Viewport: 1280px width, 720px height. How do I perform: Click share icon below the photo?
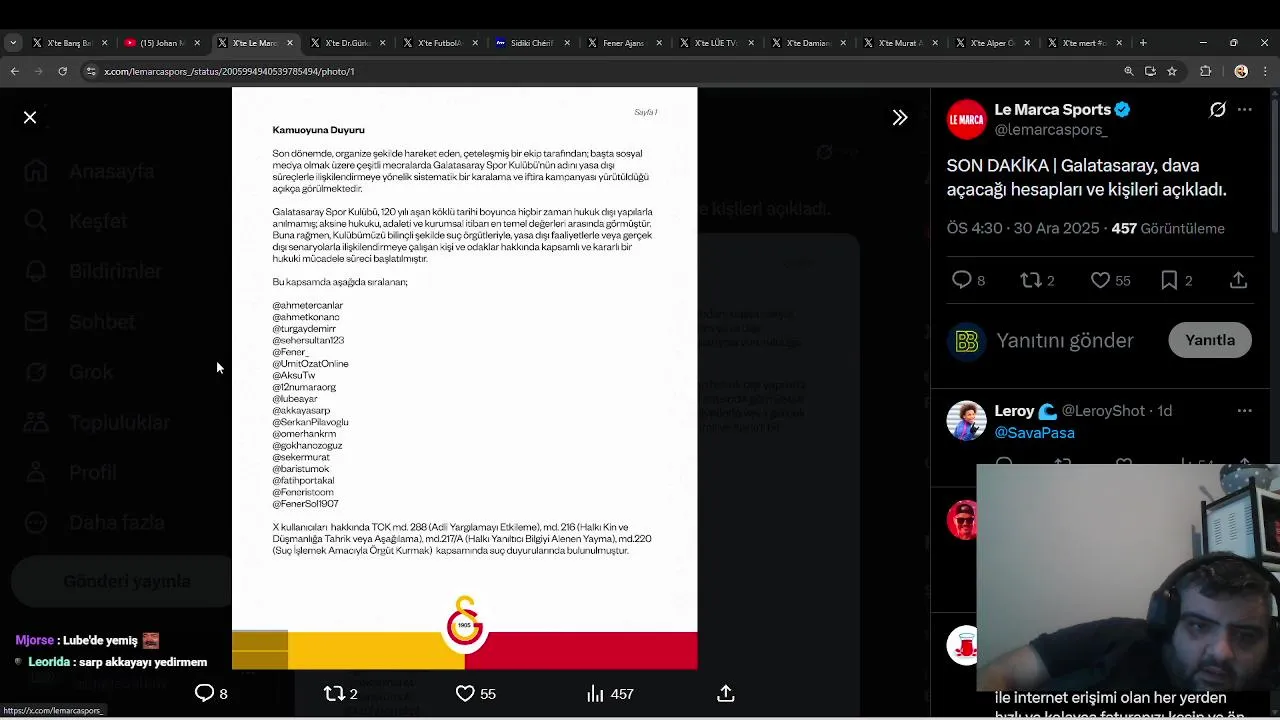726,693
